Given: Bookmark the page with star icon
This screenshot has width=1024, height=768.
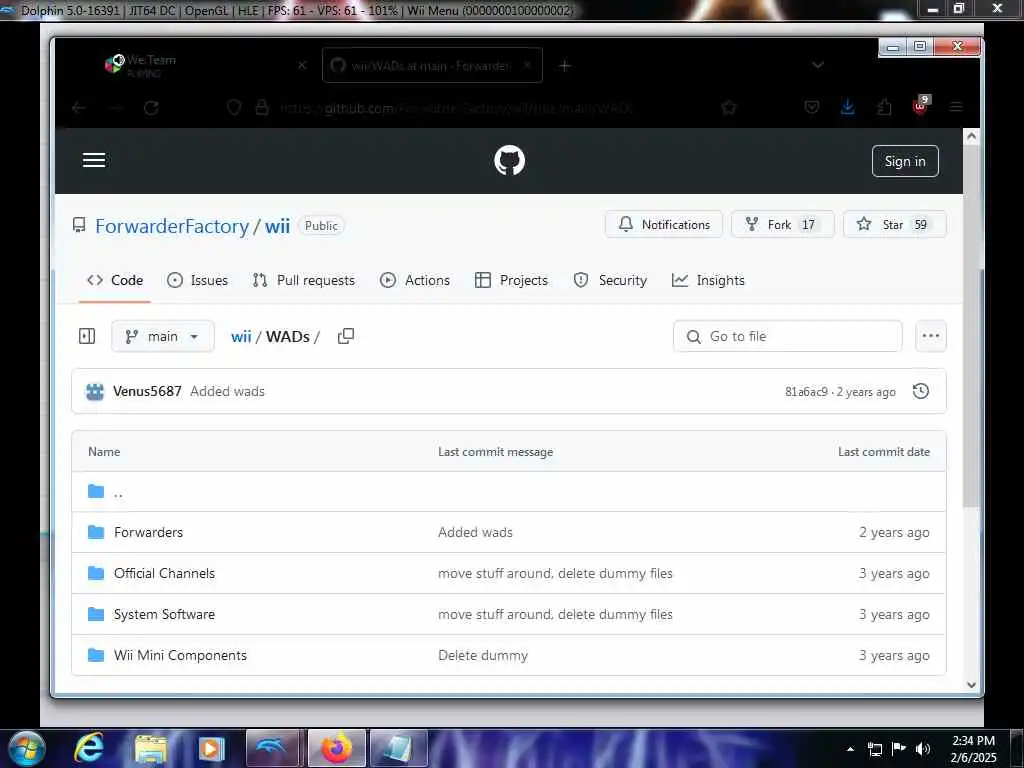Looking at the screenshot, I should (x=729, y=108).
